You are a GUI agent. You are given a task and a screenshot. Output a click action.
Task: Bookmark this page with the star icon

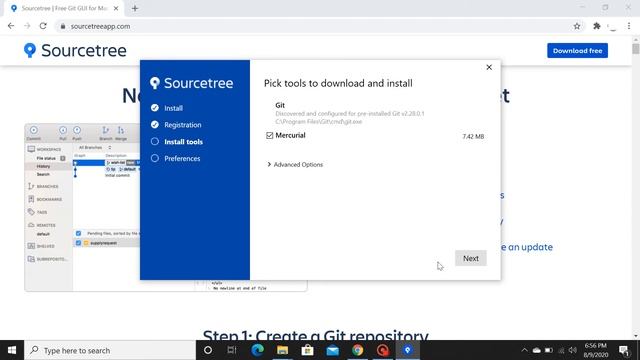click(577, 26)
